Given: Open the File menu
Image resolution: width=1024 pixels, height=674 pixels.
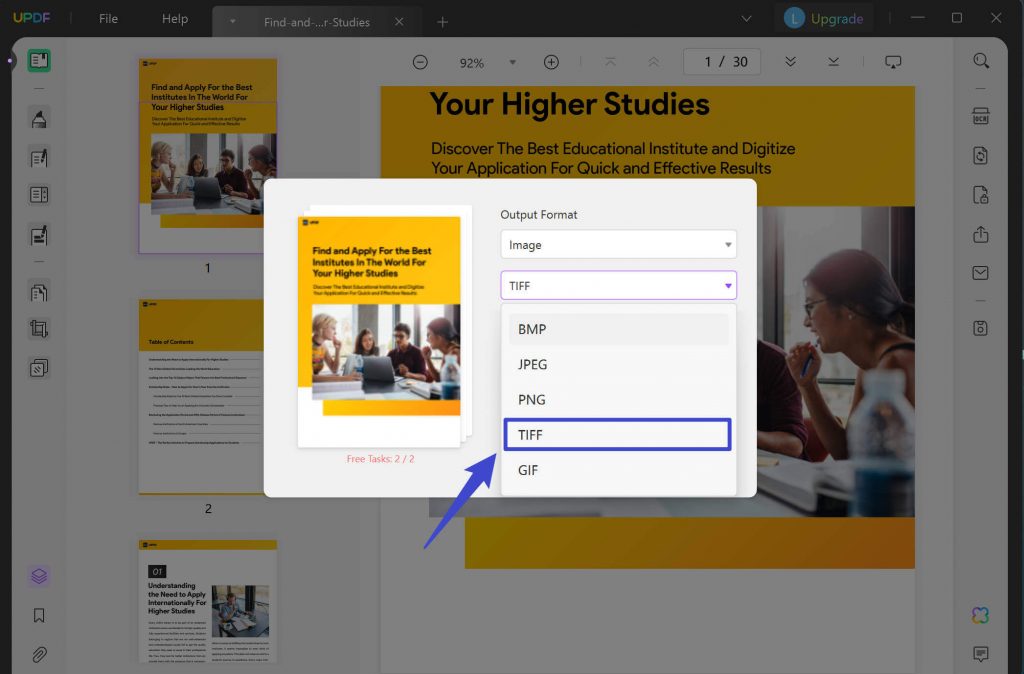Looking at the screenshot, I should click(107, 17).
